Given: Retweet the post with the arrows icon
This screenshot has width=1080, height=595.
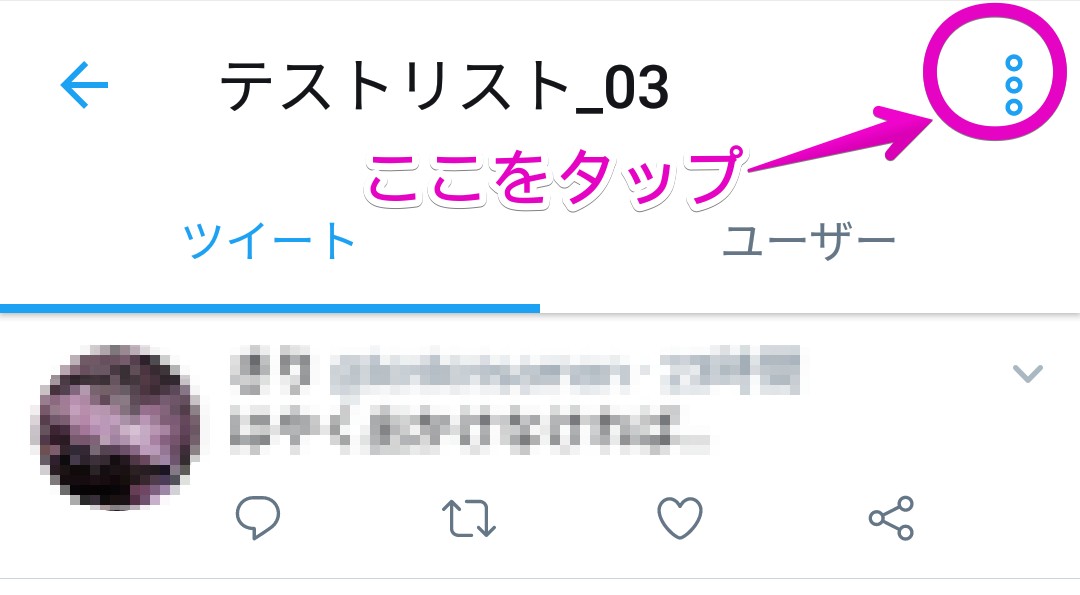Looking at the screenshot, I should pyautogui.click(x=468, y=518).
